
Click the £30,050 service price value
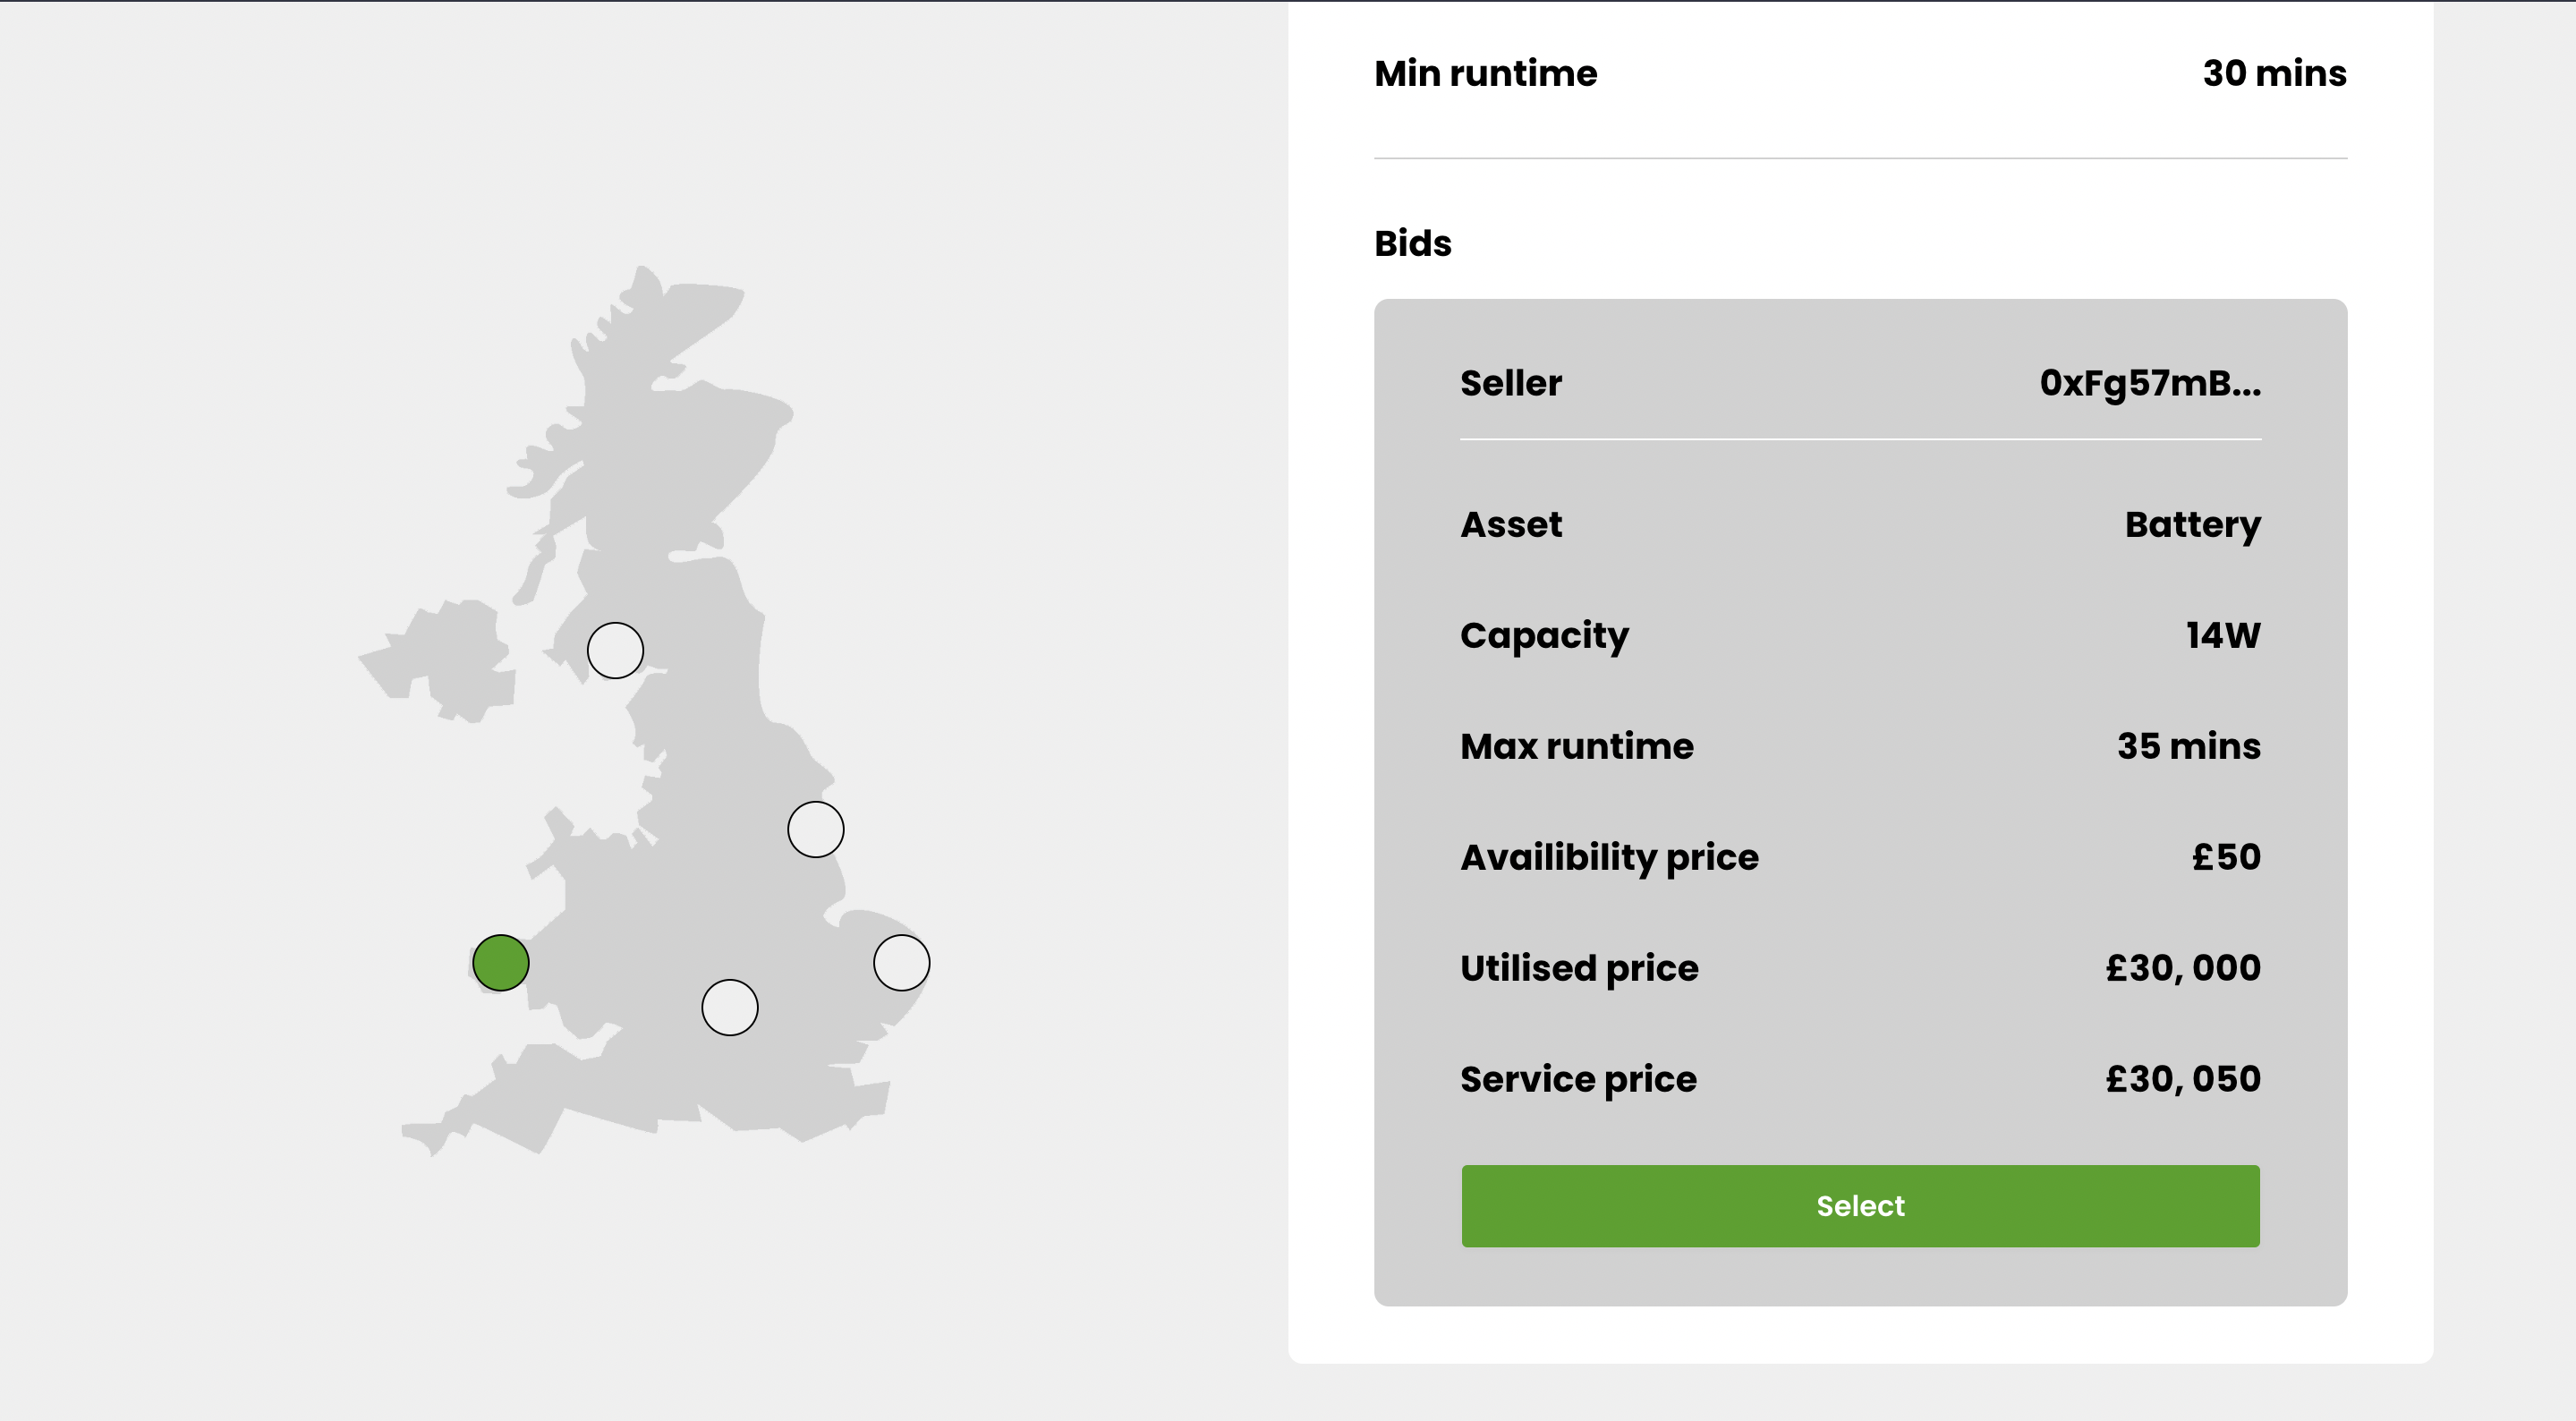point(2182,1079)
